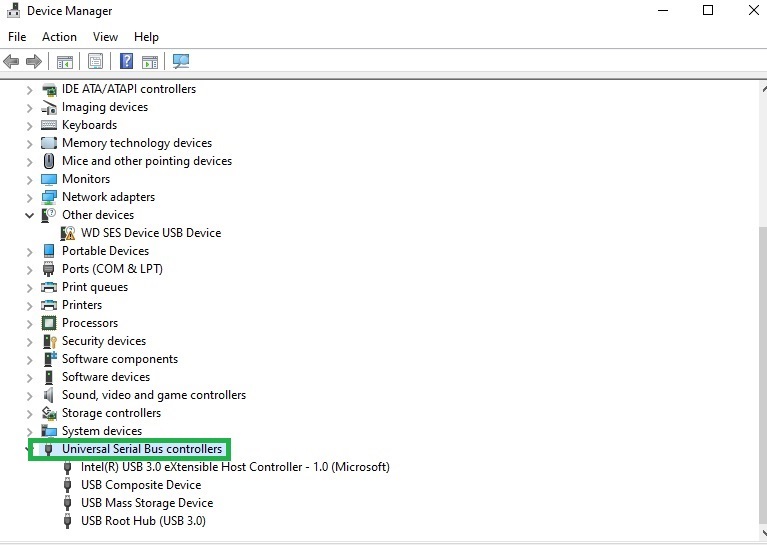767x545 pixels.
Task: Click the Processors chip icon
Action: 49,323
